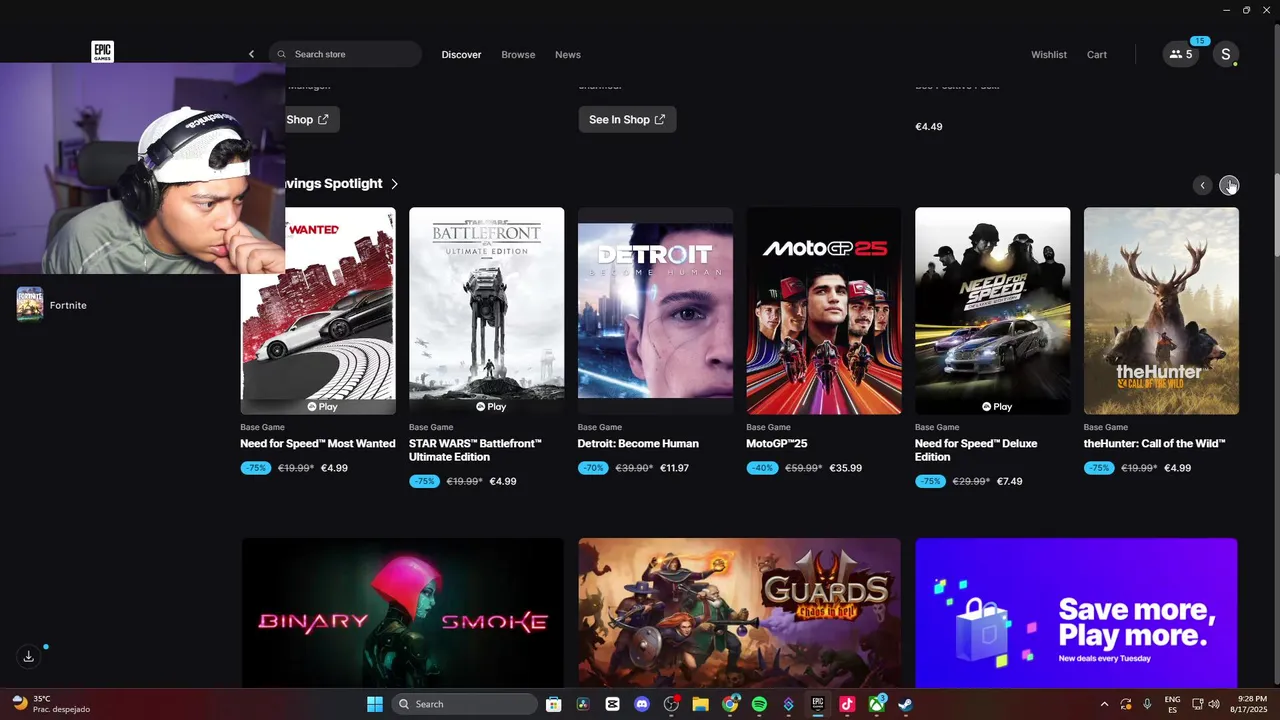The image size is (1280, 720).
Task: Show hidden system tray icons
Action: tap(1104, 704)
